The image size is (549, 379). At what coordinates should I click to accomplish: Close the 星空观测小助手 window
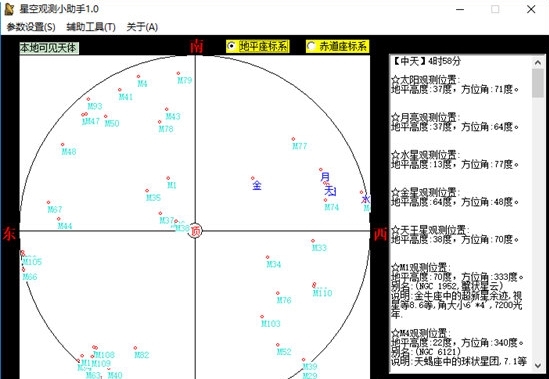tap(531, 9)
